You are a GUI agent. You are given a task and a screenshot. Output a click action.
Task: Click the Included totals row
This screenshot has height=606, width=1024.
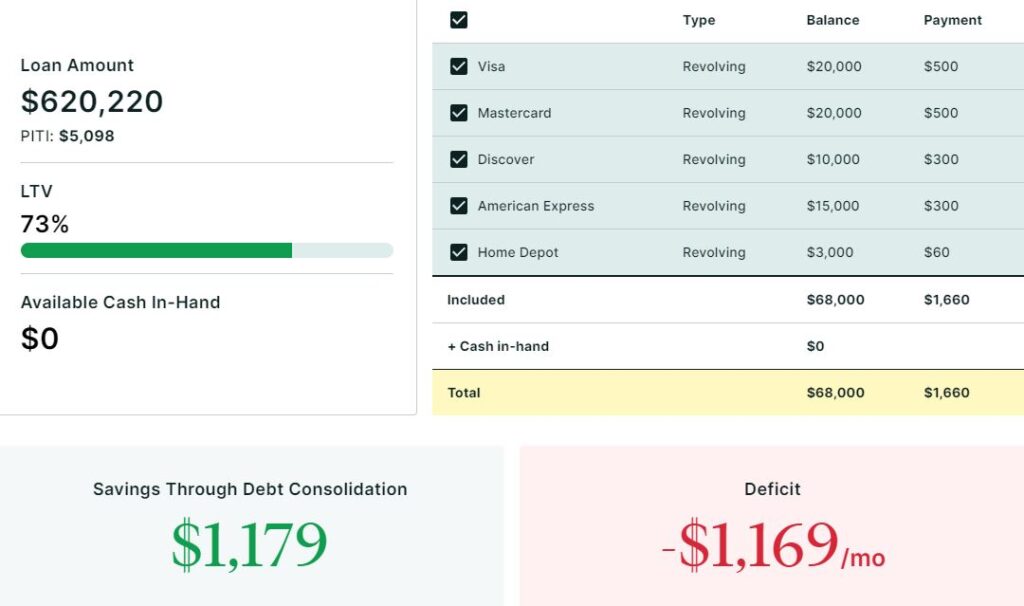(x=727, y=300)
